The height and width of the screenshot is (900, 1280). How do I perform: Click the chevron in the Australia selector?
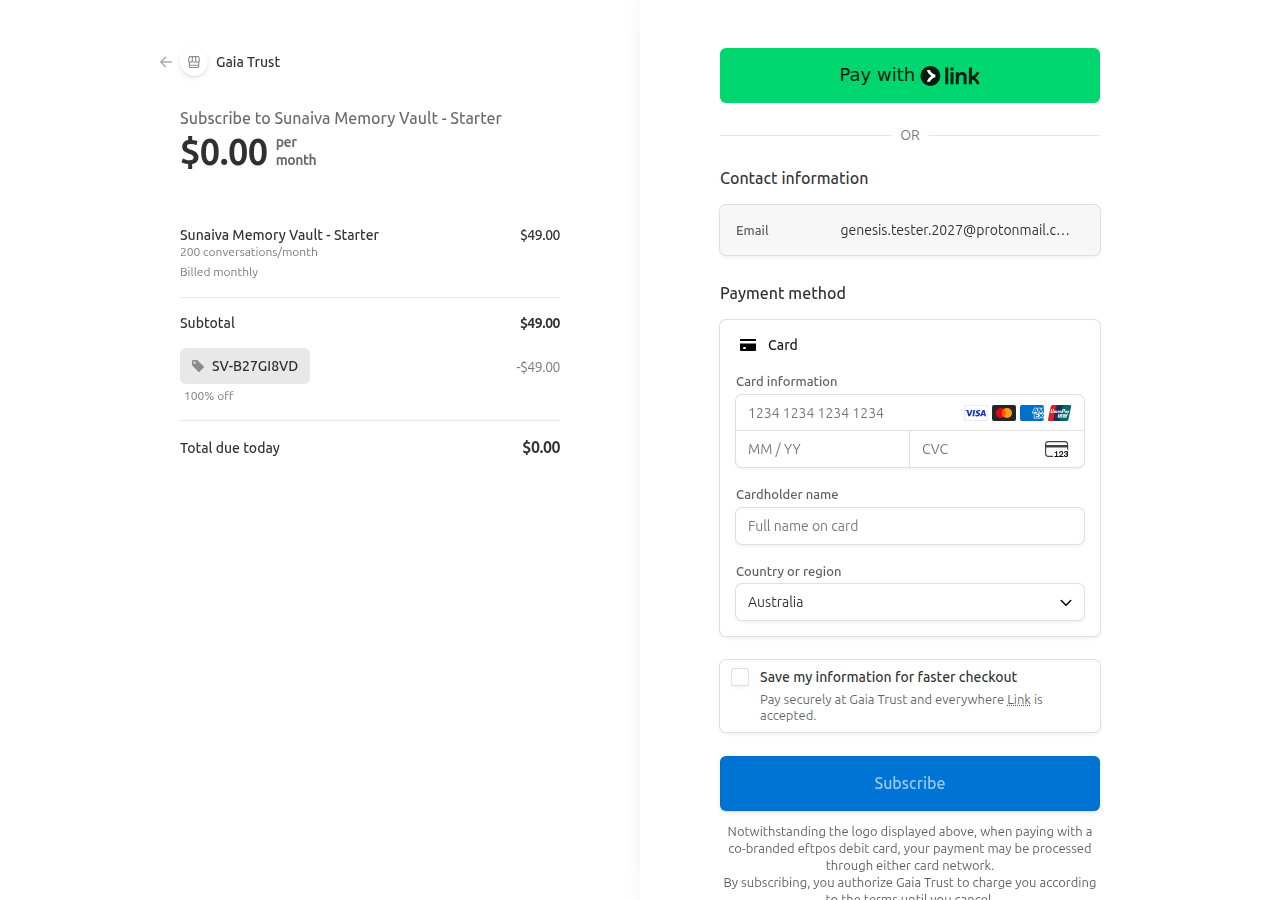(x=1066, y=602)
